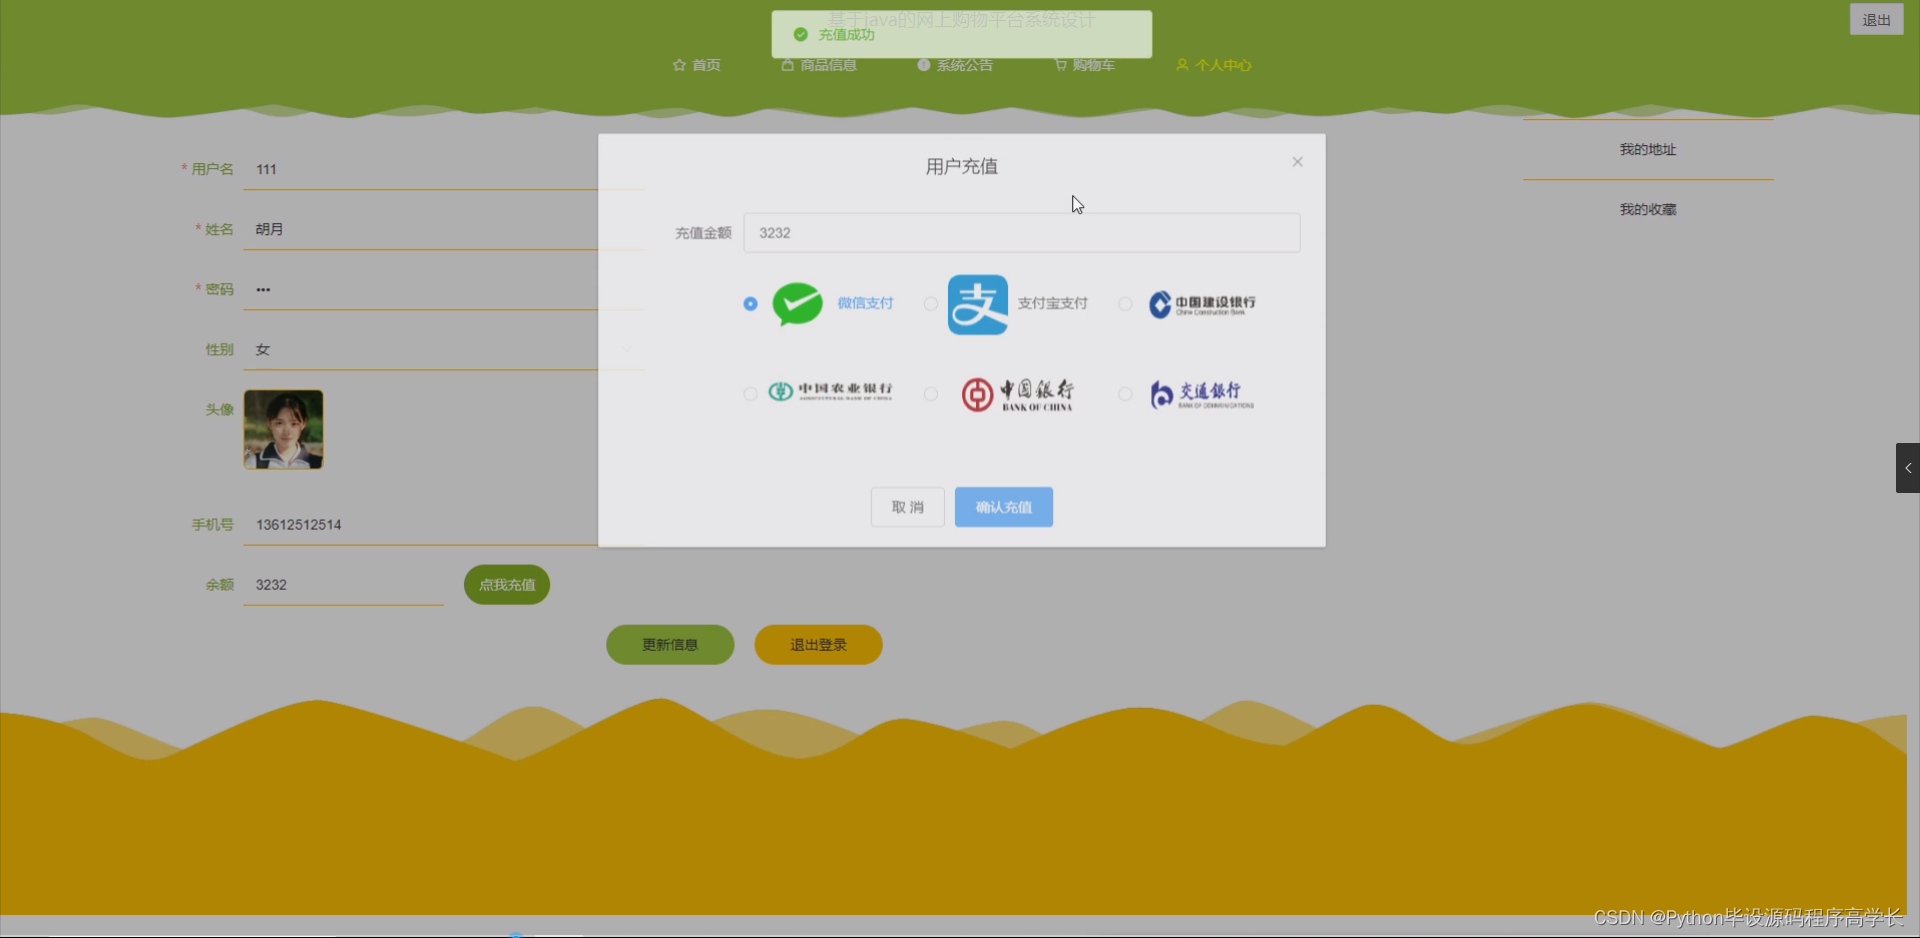Open 我的收藏 in the side menu
Screen dimensions: 1920x938
[1648, 209]
